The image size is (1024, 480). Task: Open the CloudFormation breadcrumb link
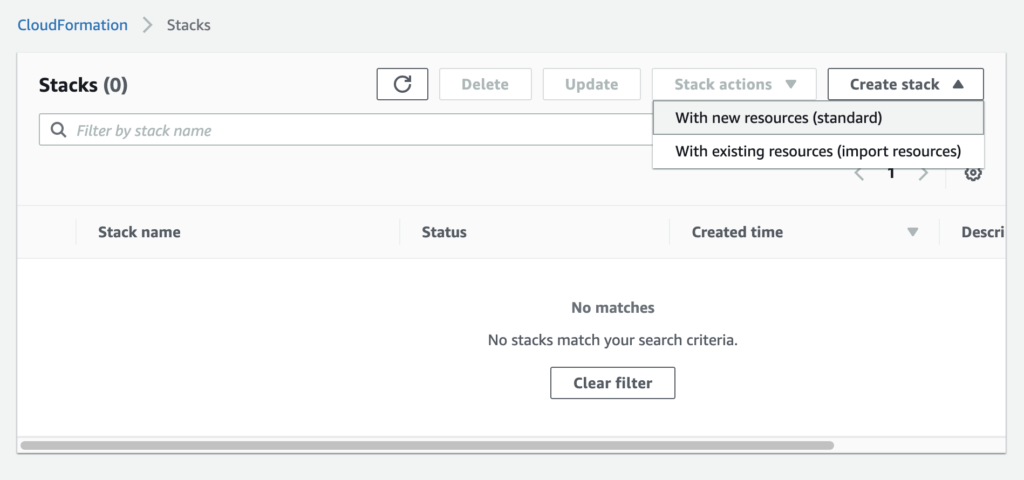click(x=72, y=25)
